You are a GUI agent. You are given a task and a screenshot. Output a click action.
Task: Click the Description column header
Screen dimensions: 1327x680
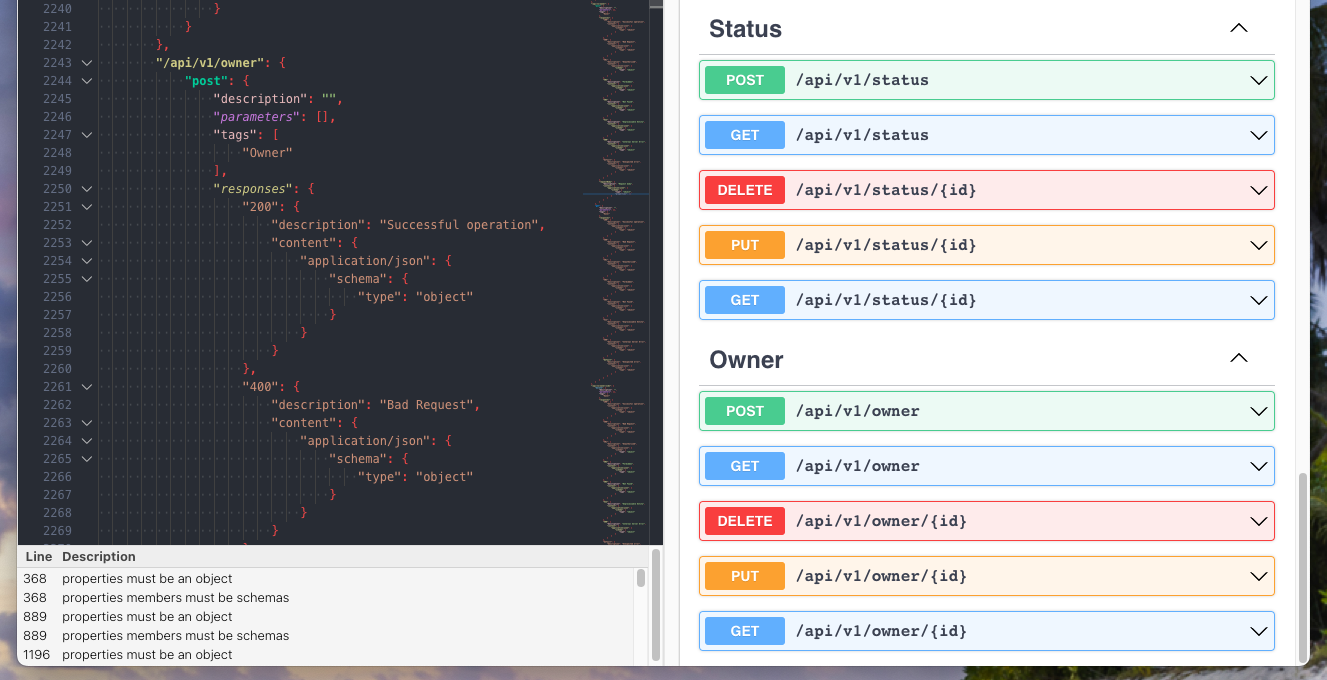coord(99,556)
